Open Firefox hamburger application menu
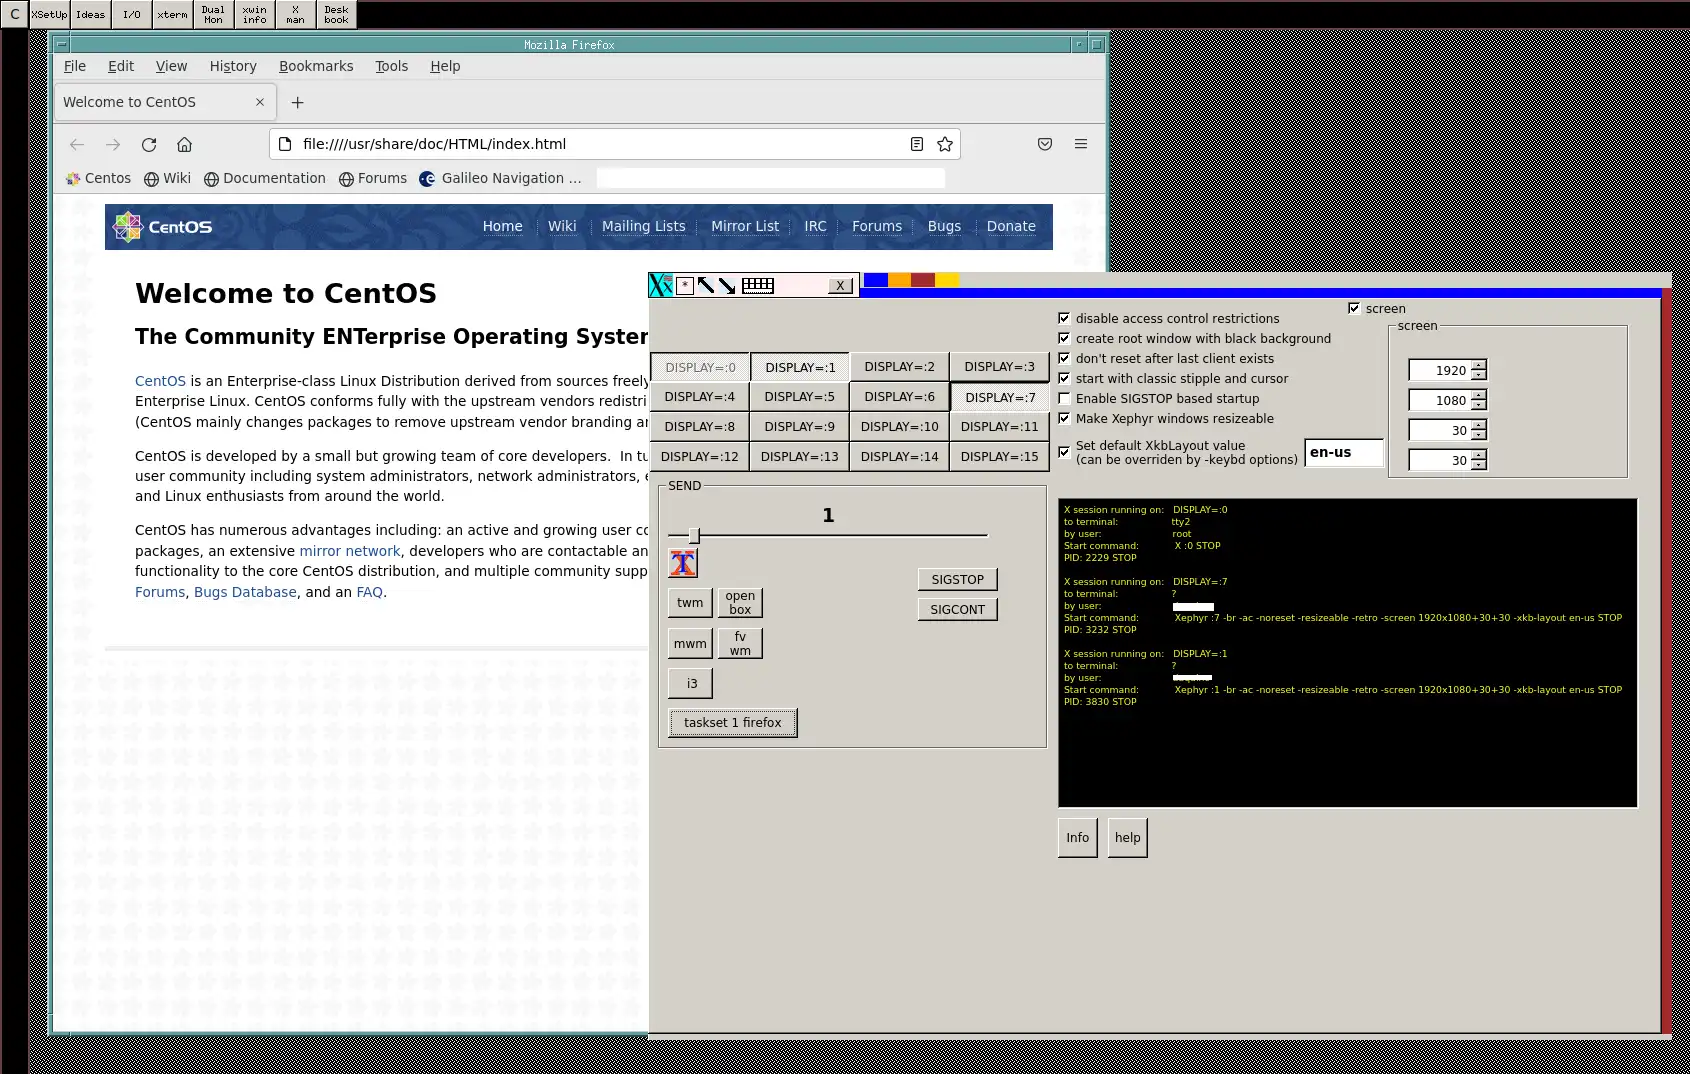The height and width of the screenshot is (1074, 1690). coord(1081,144)
